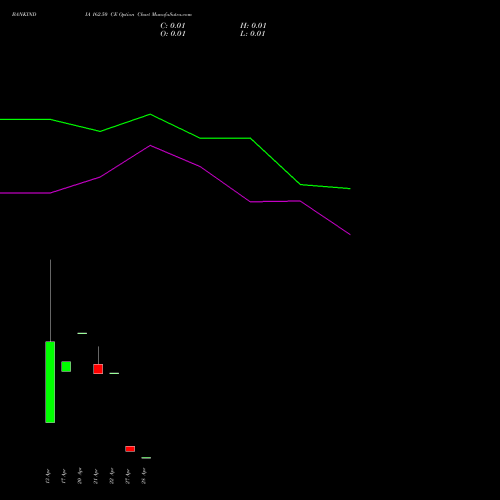Viewport: 500px width, 500px height.
Task: Click the BANKIND symbol label
Action: click(x=24, y=14)
